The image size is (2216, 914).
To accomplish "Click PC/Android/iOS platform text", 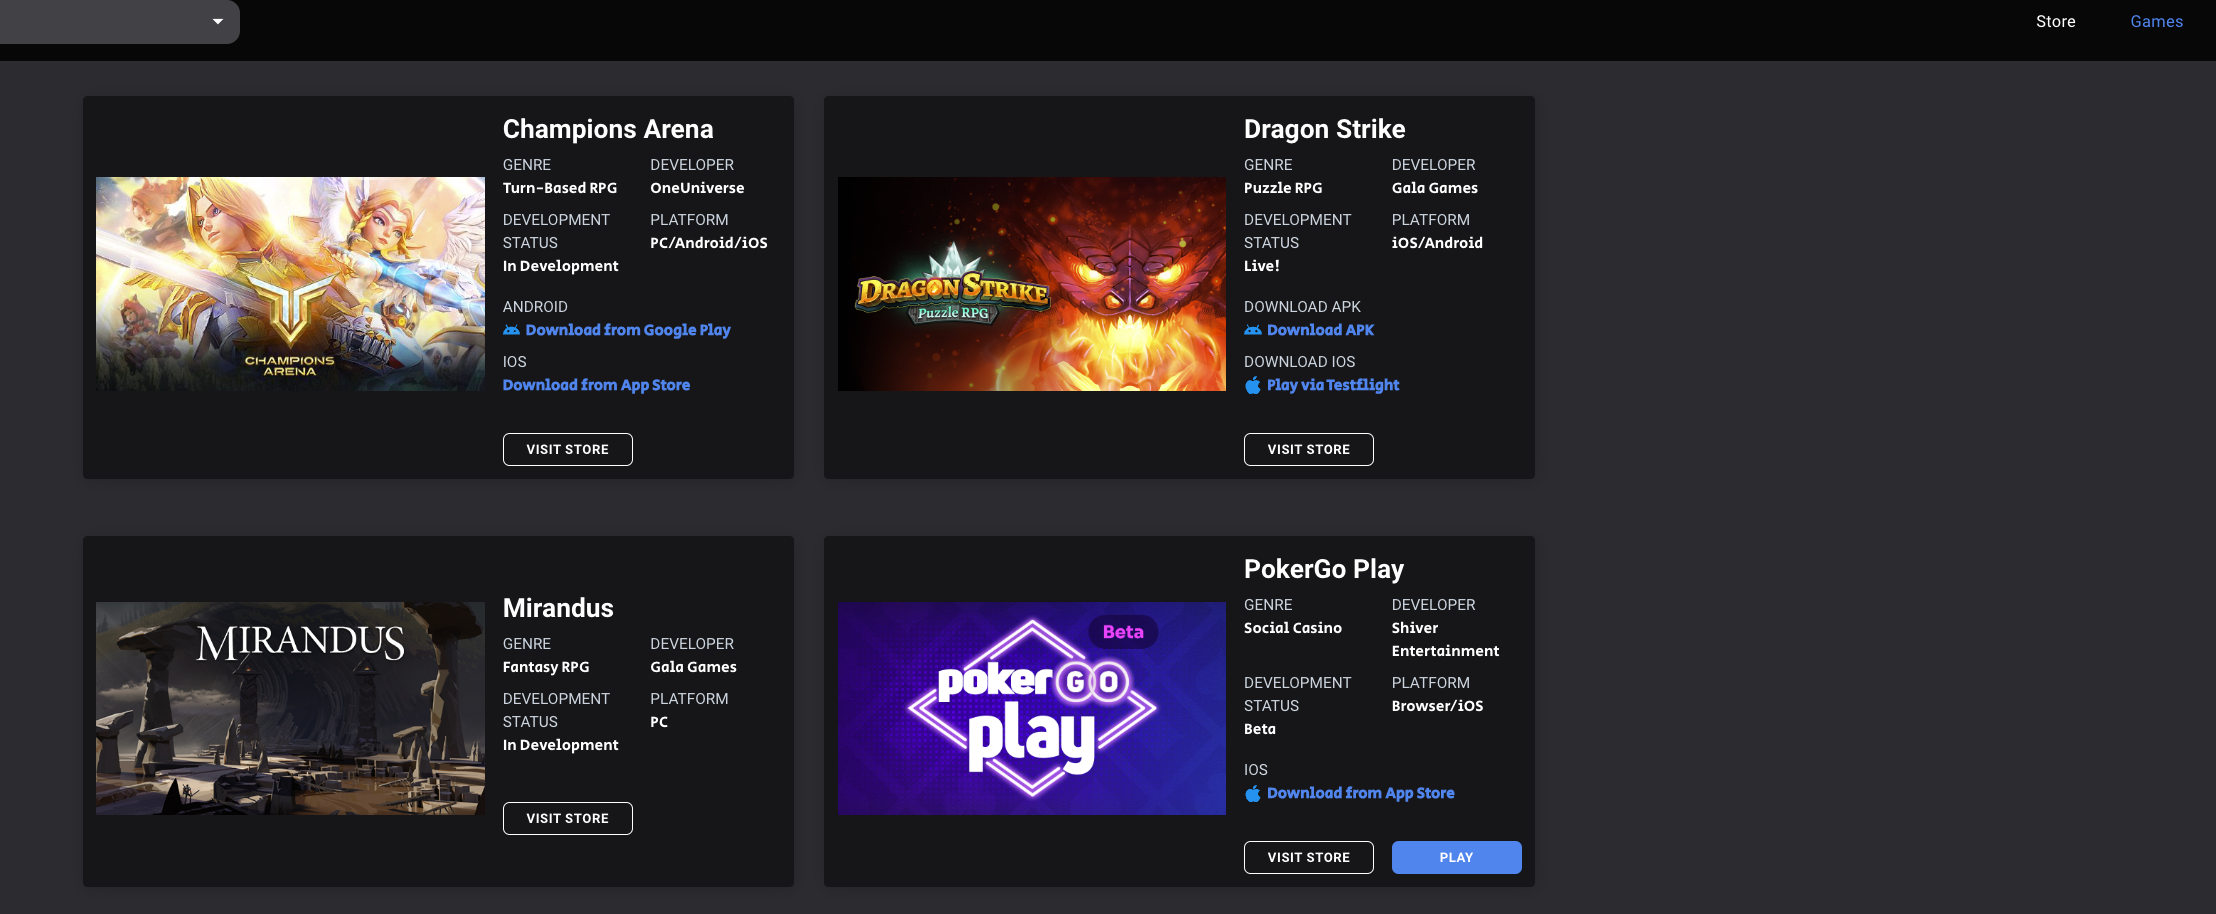I will click(709, 243).
